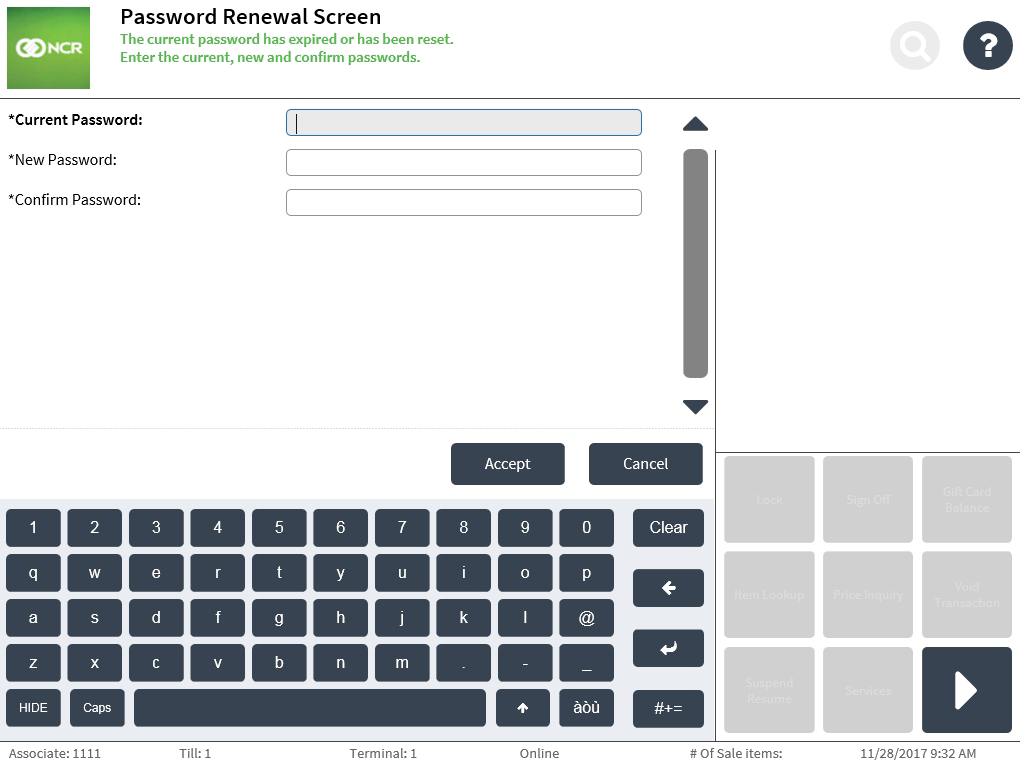Toggle the Caps key
Screen dimensions: 1020x765
97,708
